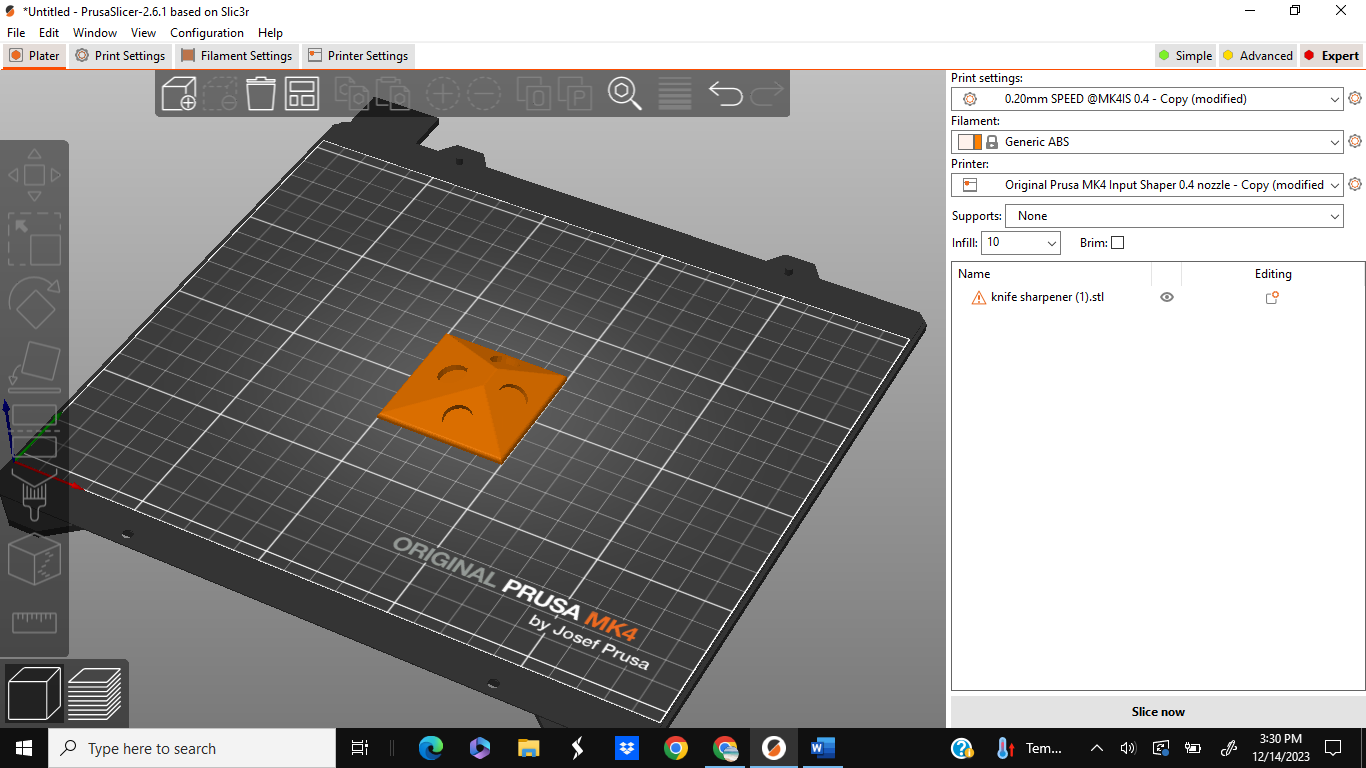Open Dropbox from the taskbar
This screenshot has height=768, width=1366.
(627, 748)
